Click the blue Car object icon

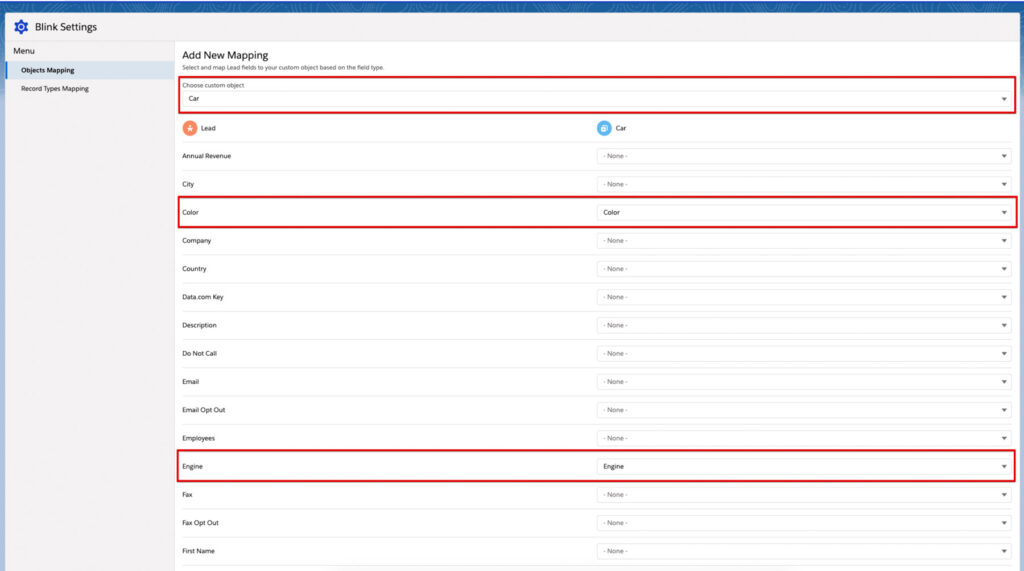point(604,128)
